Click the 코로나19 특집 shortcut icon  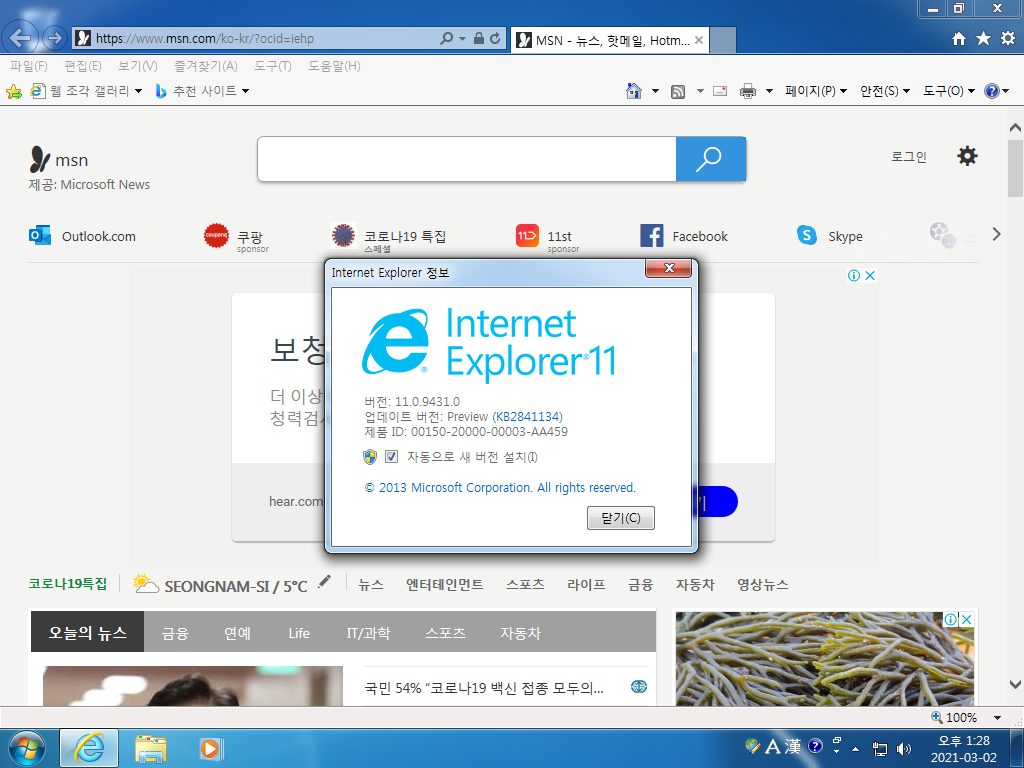tap(343, 236)
